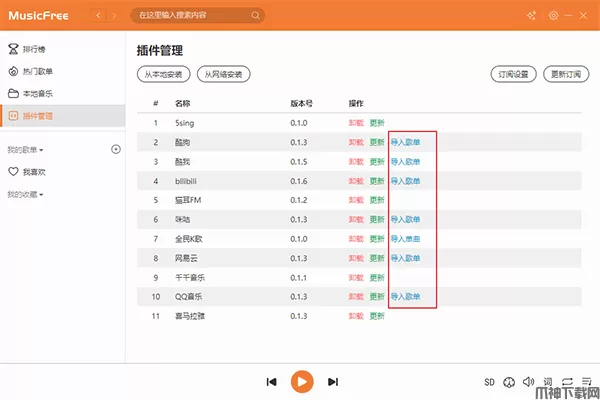Viewport: 600px width, 400px height.
Task: Toggle the repeat mode icon
Action: 567,382
